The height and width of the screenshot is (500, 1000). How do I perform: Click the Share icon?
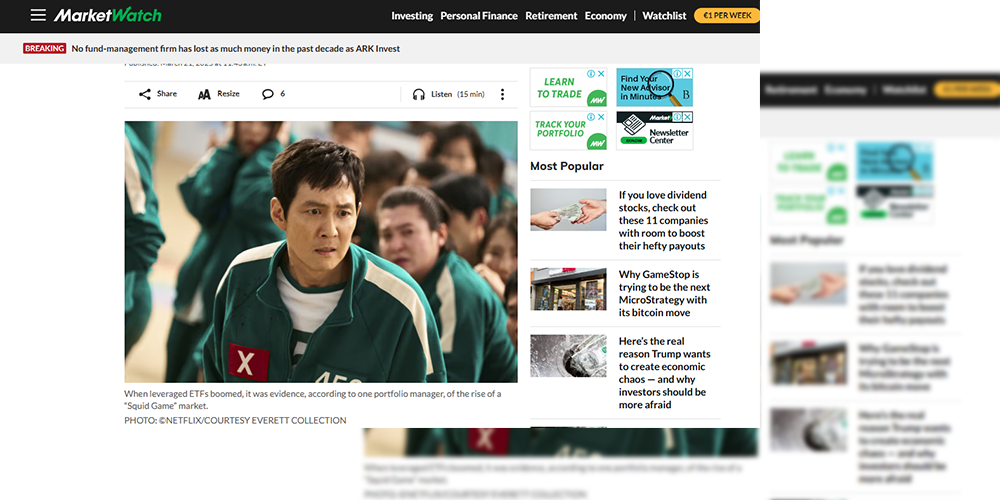pyautogui.click(x=145, y=94)
